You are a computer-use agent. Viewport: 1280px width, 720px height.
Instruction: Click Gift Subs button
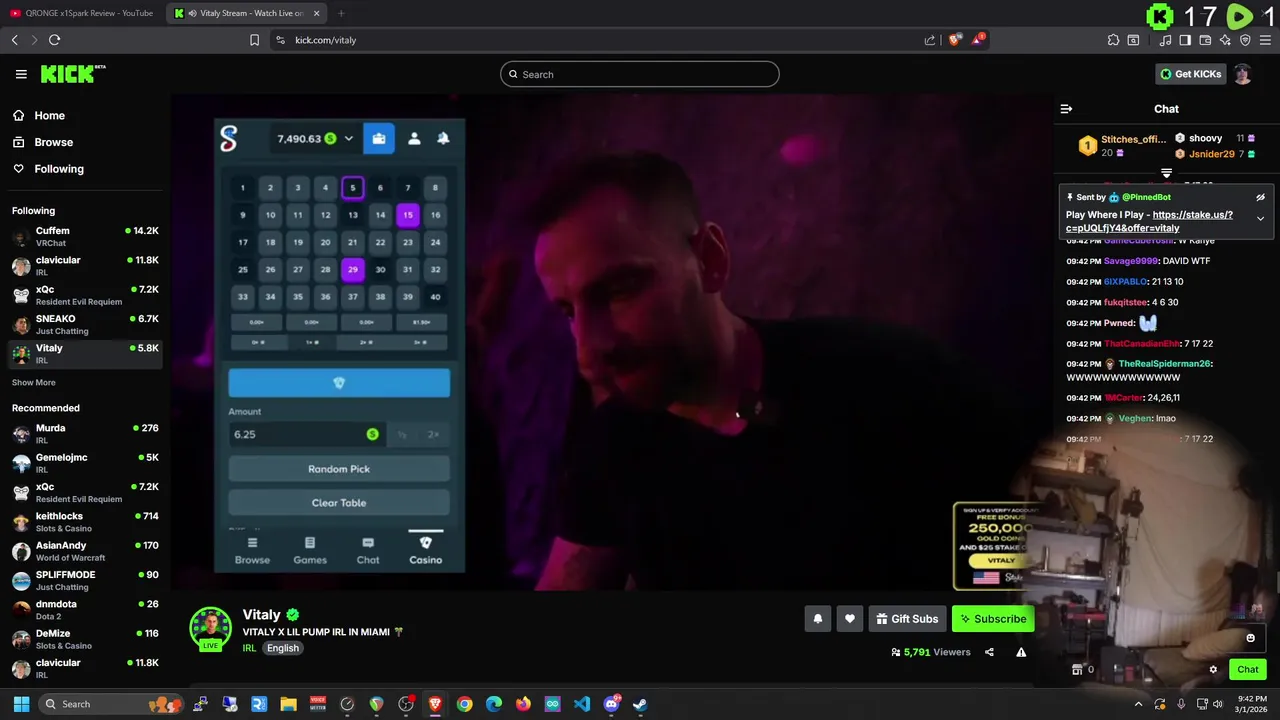tap(907, 619)
